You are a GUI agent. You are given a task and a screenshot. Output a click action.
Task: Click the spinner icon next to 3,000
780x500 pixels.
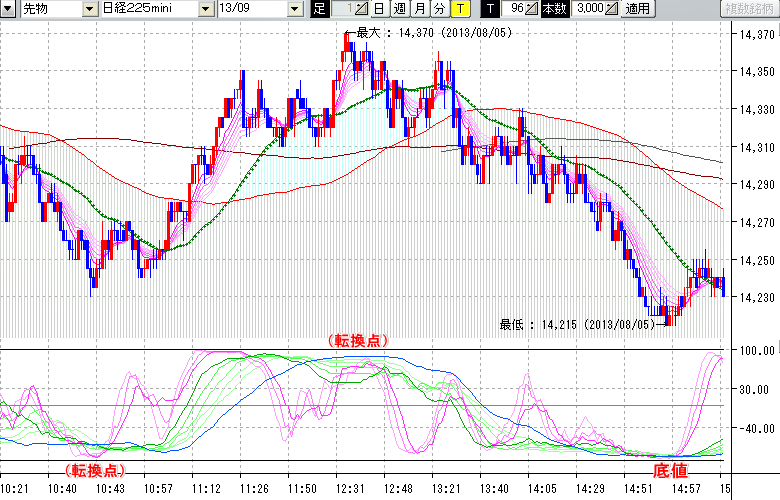point(611,9)
